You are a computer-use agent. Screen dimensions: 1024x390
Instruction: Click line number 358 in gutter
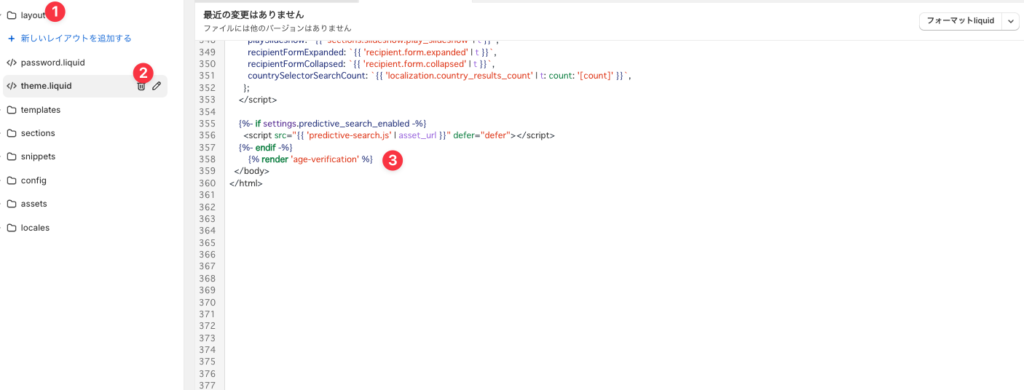click(x=206, y=159)
